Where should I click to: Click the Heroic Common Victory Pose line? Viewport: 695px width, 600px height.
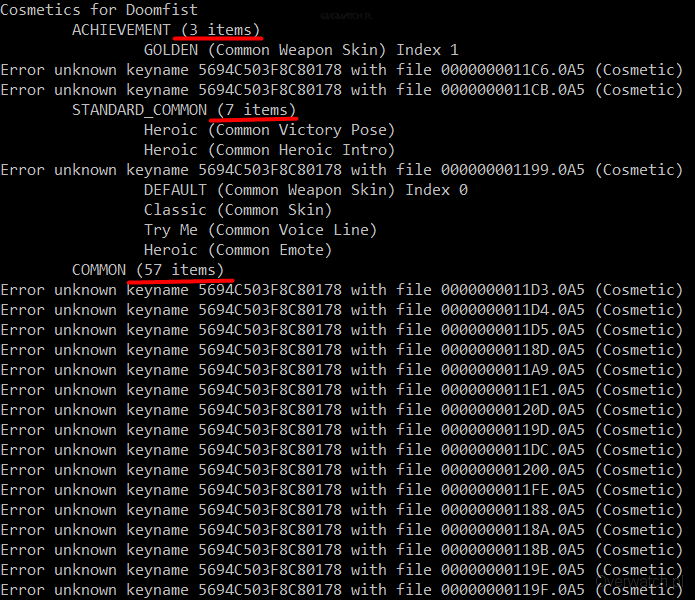tap(268, 130)
